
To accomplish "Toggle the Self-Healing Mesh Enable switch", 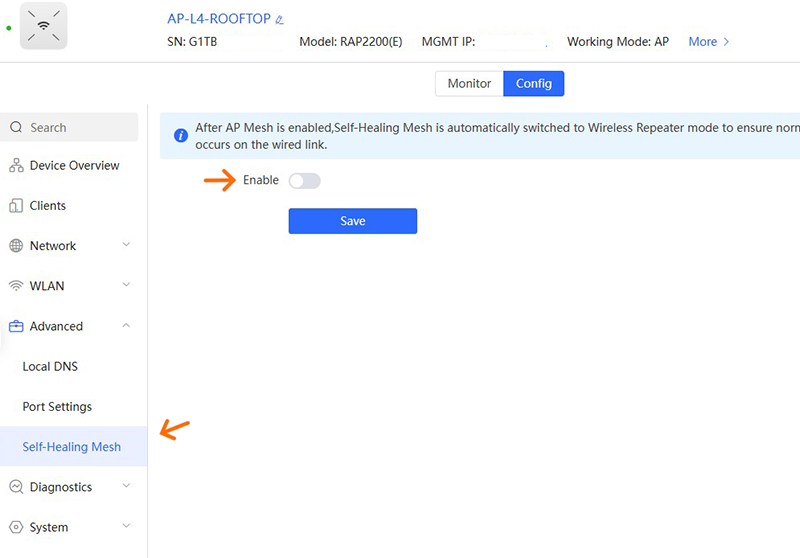I will 304,181.
